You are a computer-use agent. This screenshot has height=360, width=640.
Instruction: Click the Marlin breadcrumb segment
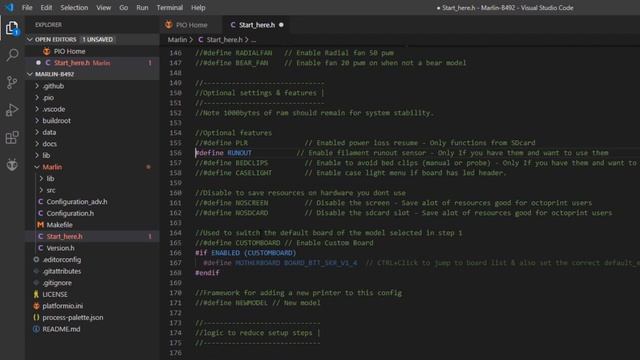(x=177, y=40)
